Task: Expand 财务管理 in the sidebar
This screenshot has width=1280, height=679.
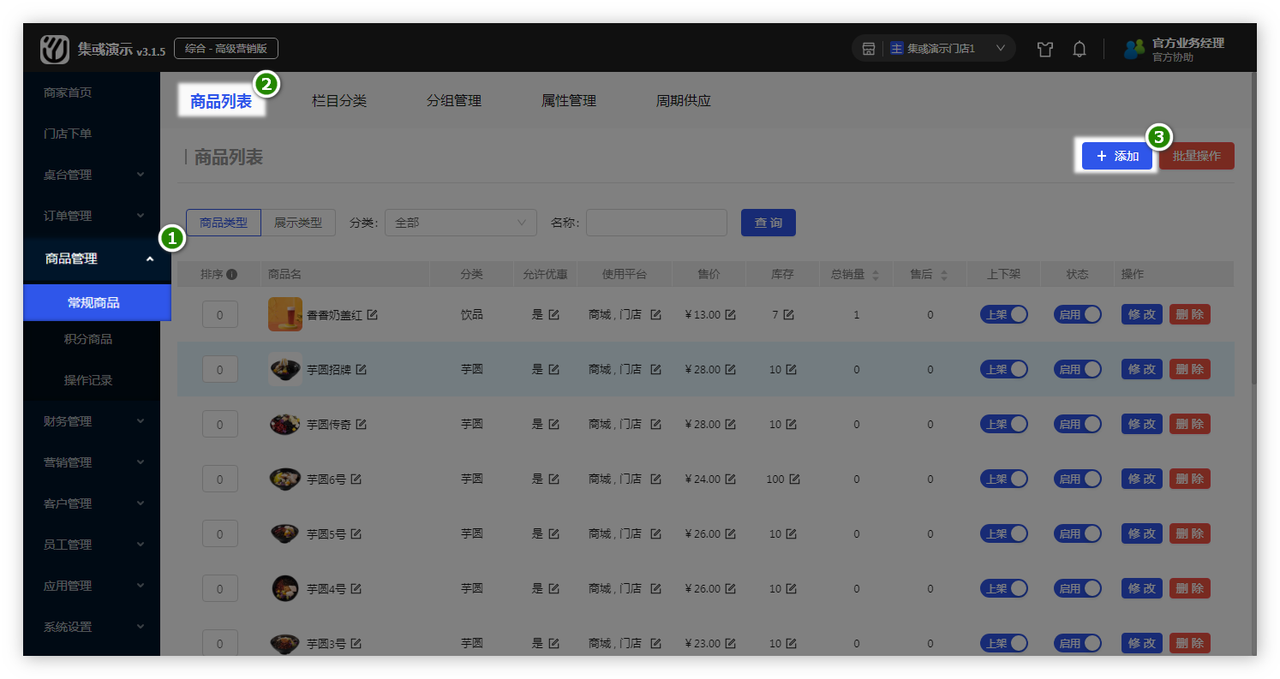Action: tap(91, 422)
